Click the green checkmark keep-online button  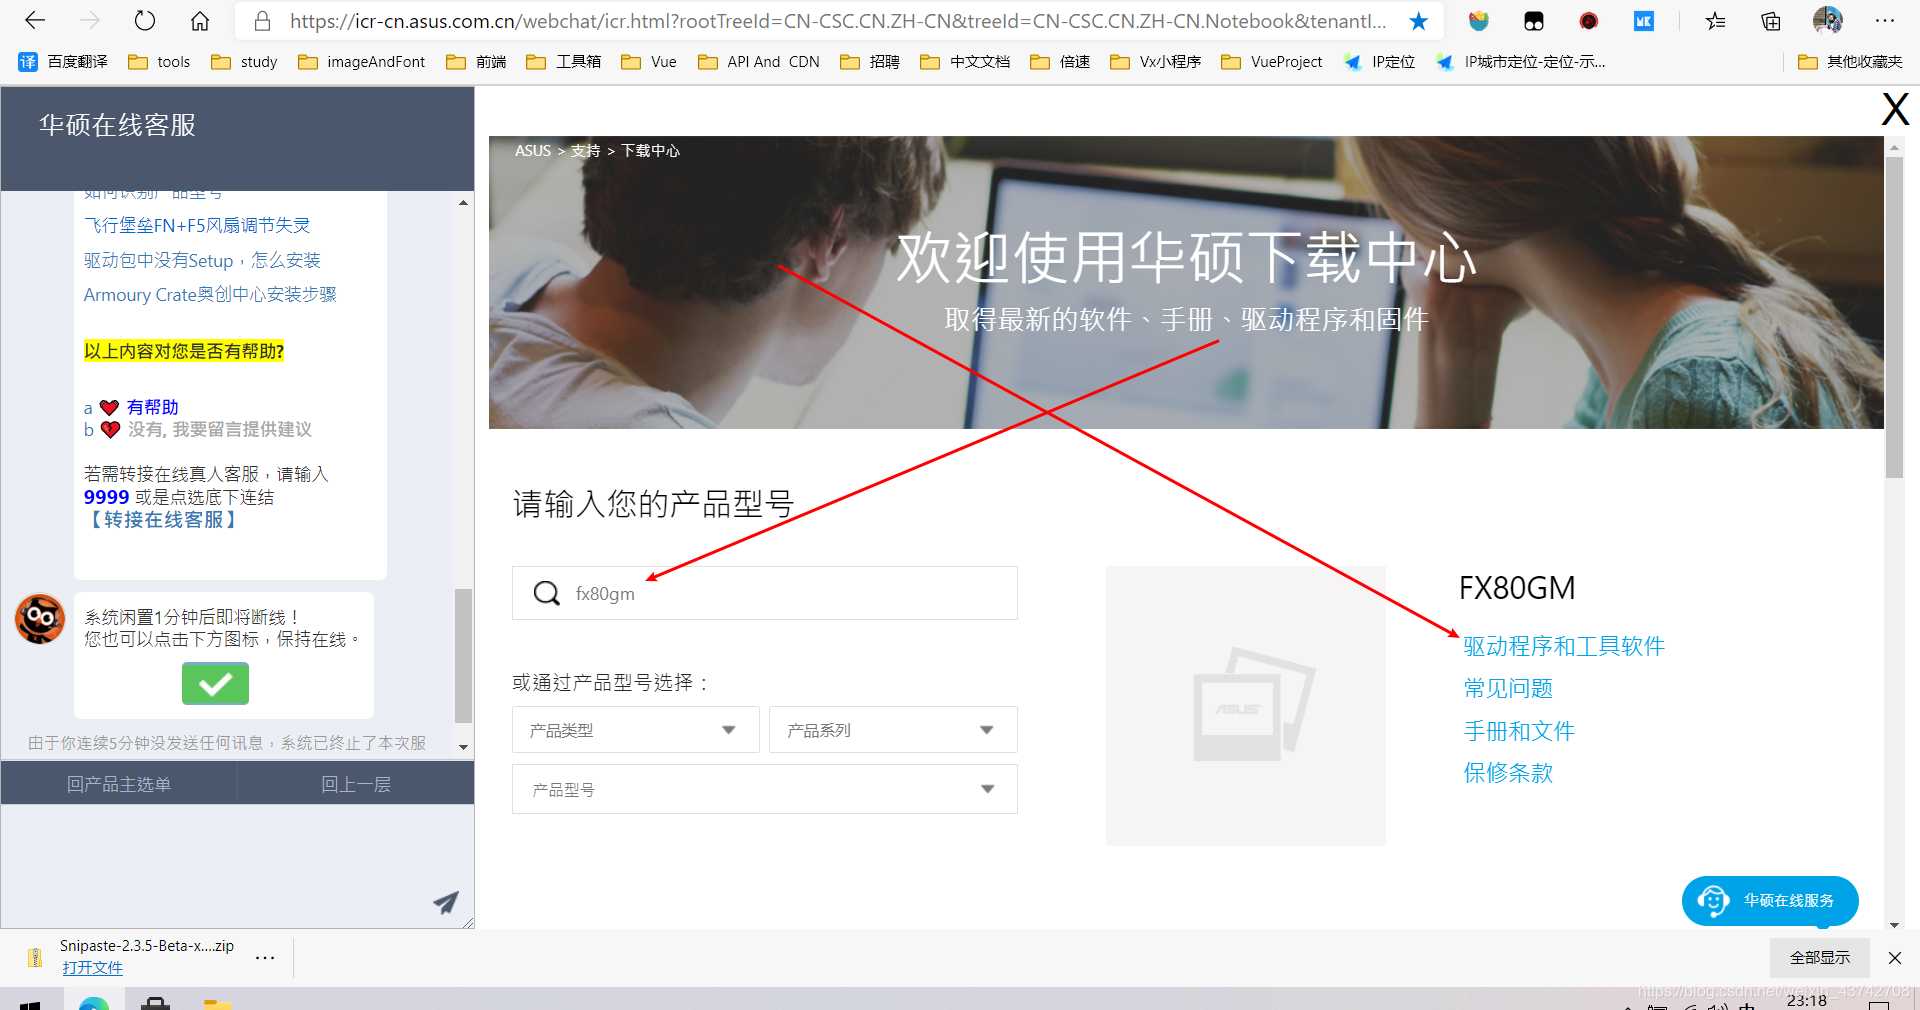pos(215,684)
